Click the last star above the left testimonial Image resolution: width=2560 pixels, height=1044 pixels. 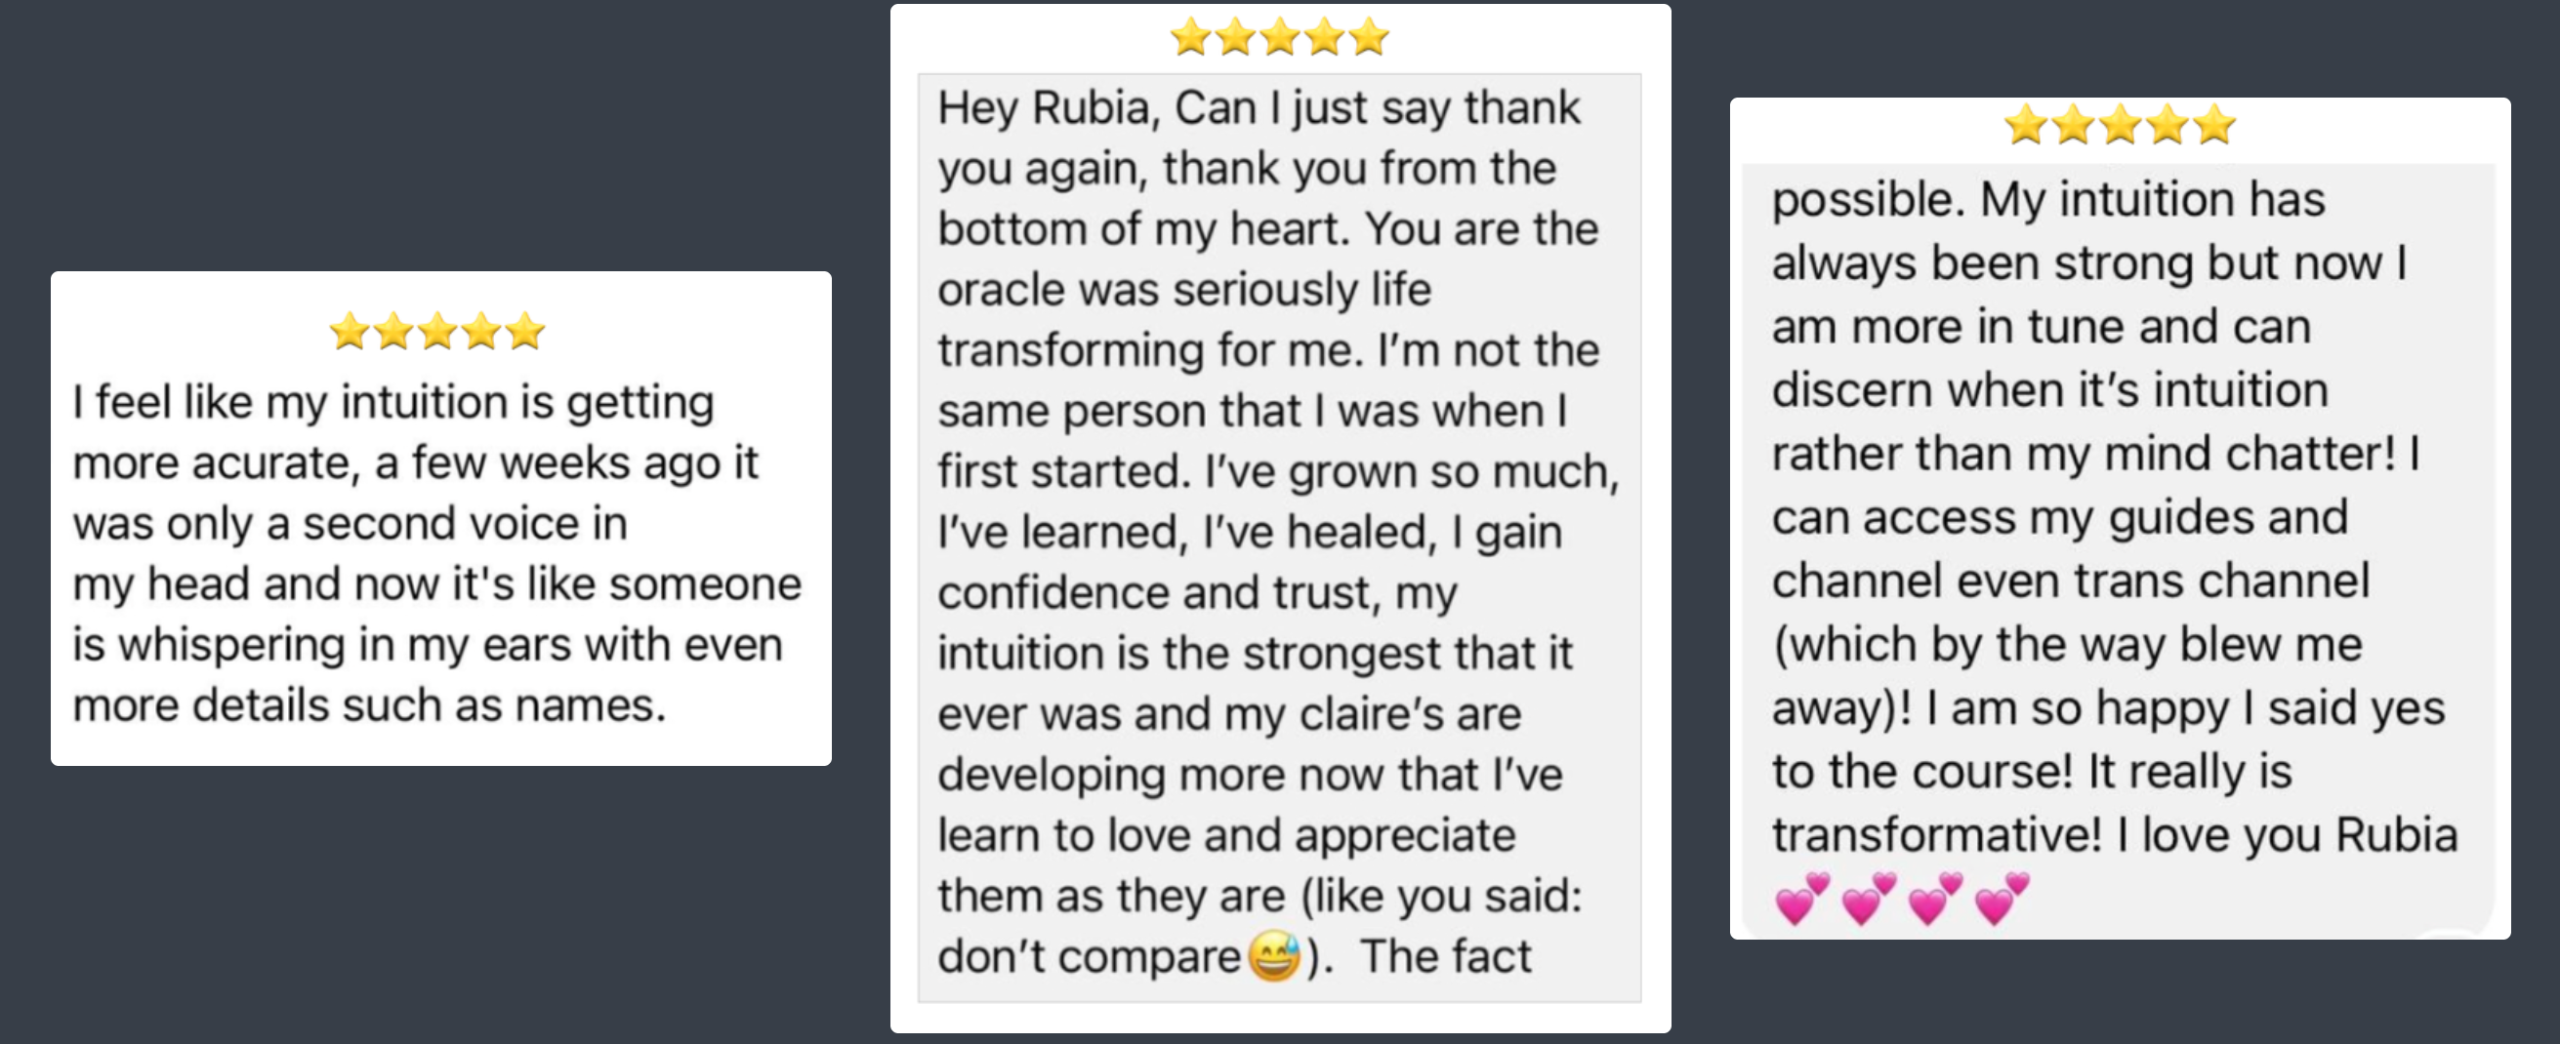(x=525, y=331)
